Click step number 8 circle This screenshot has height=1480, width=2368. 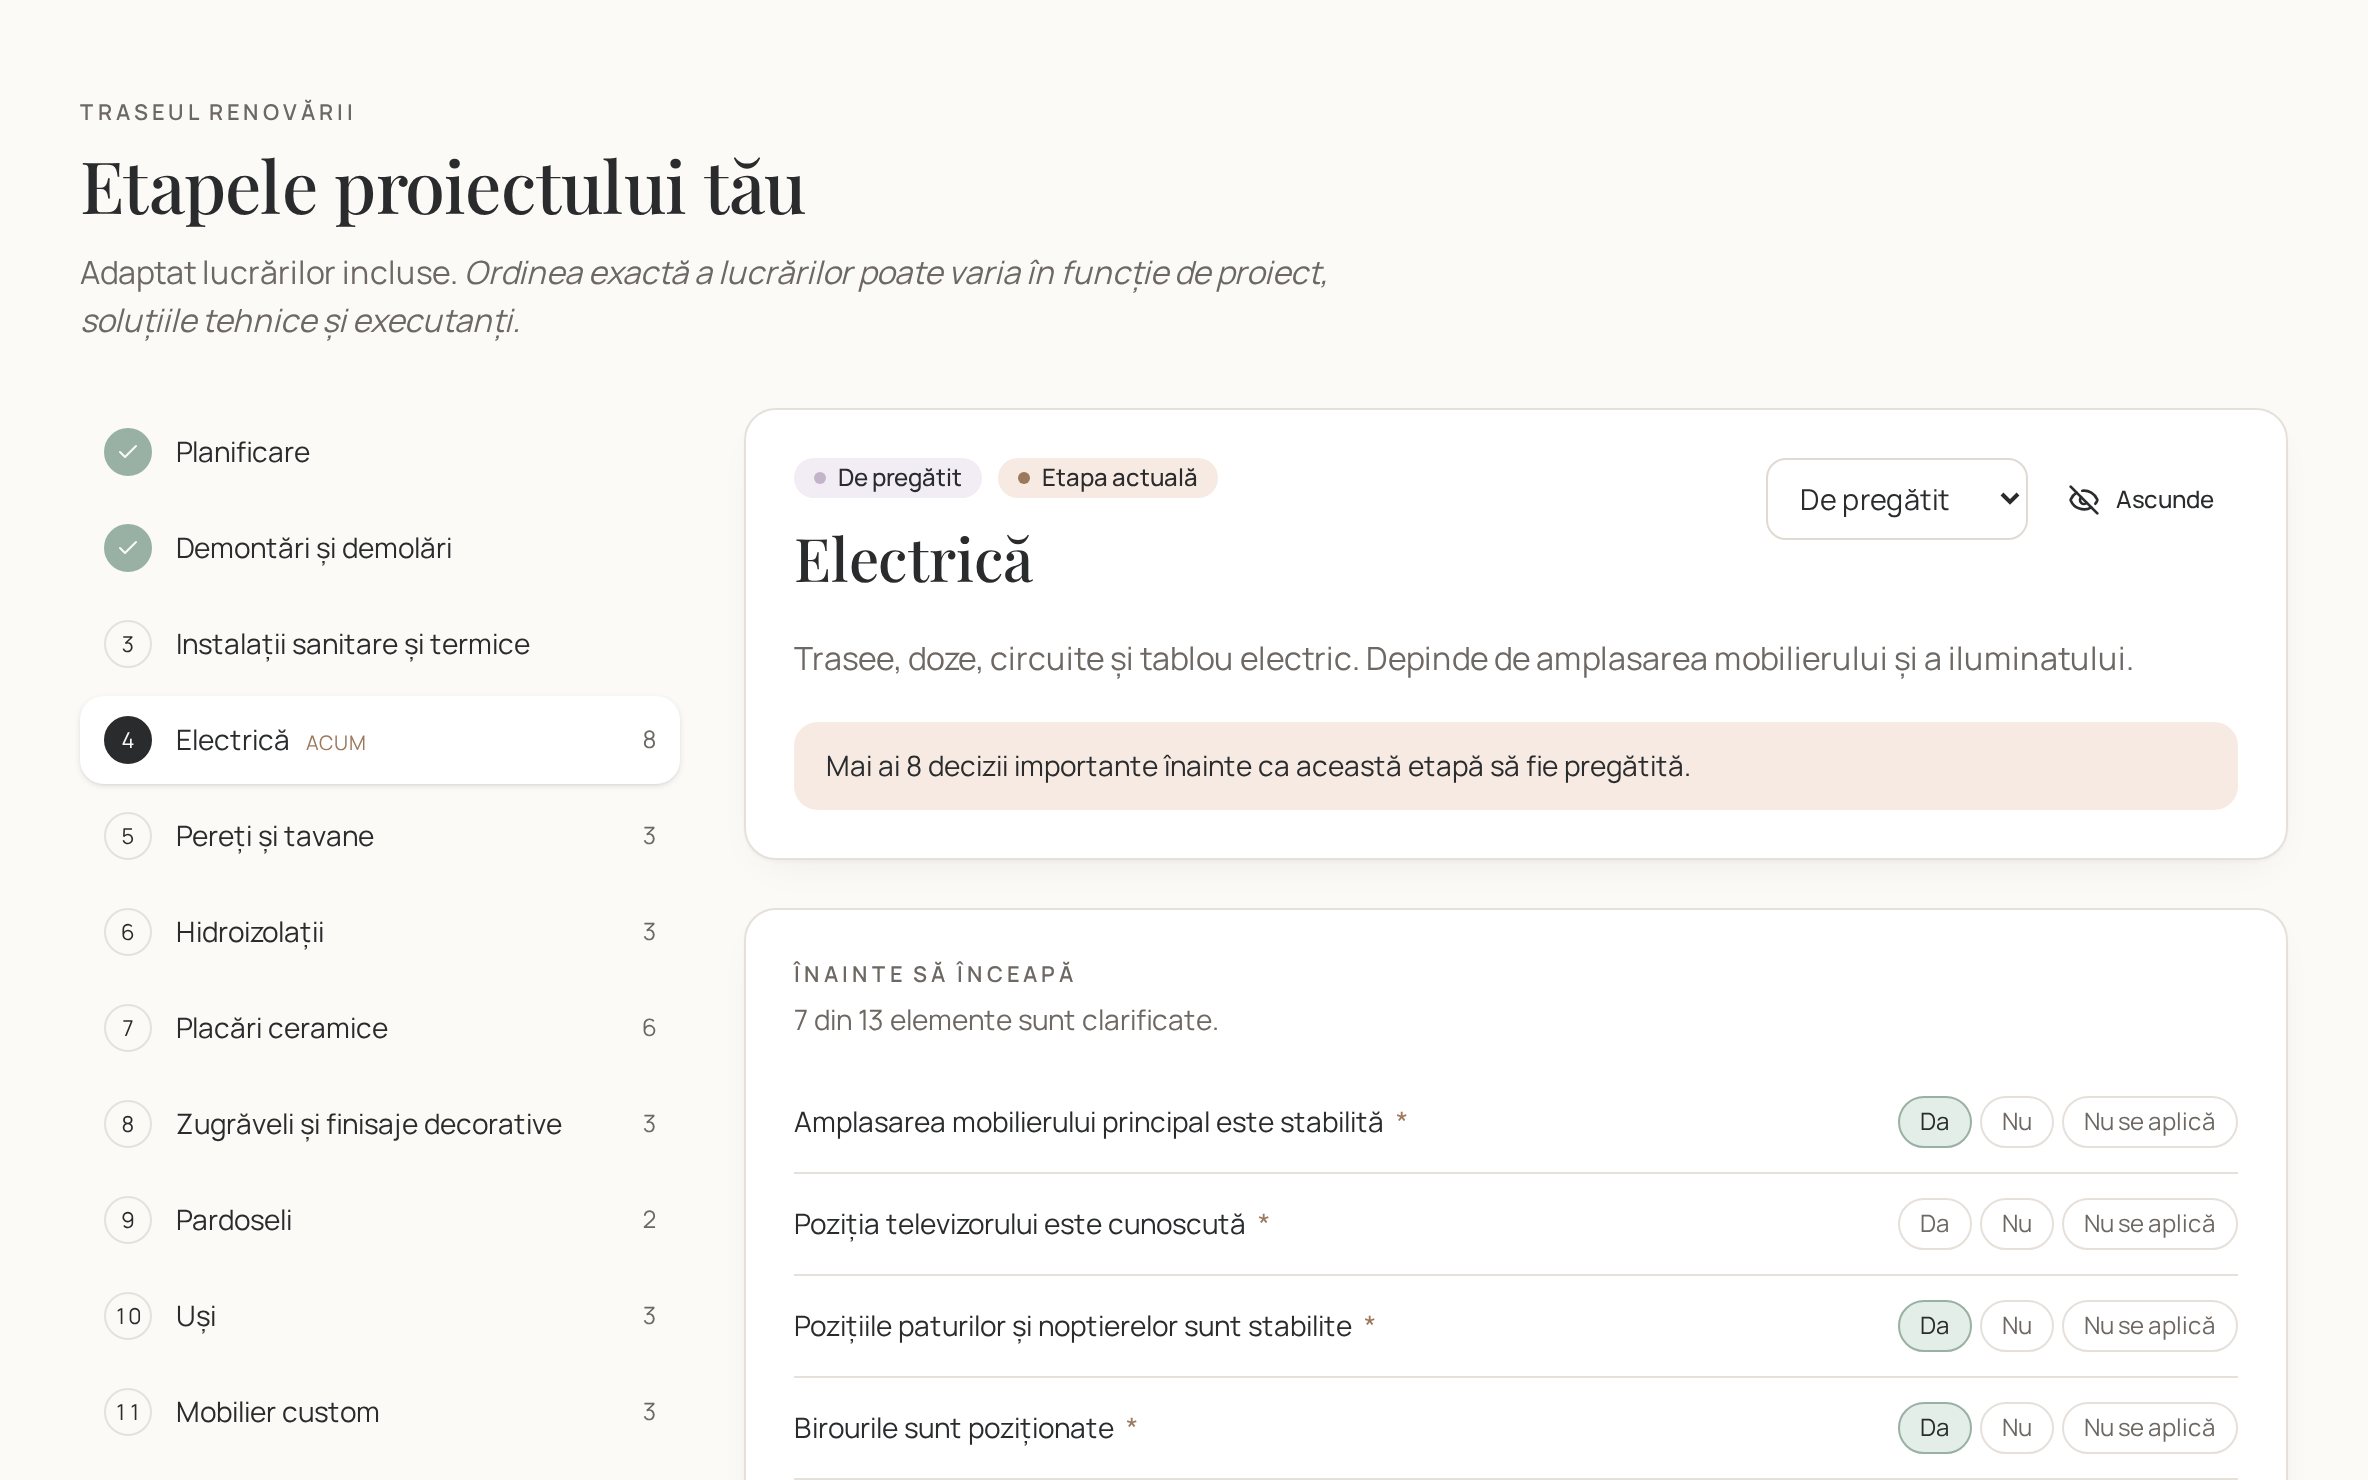click(128, 1124)
